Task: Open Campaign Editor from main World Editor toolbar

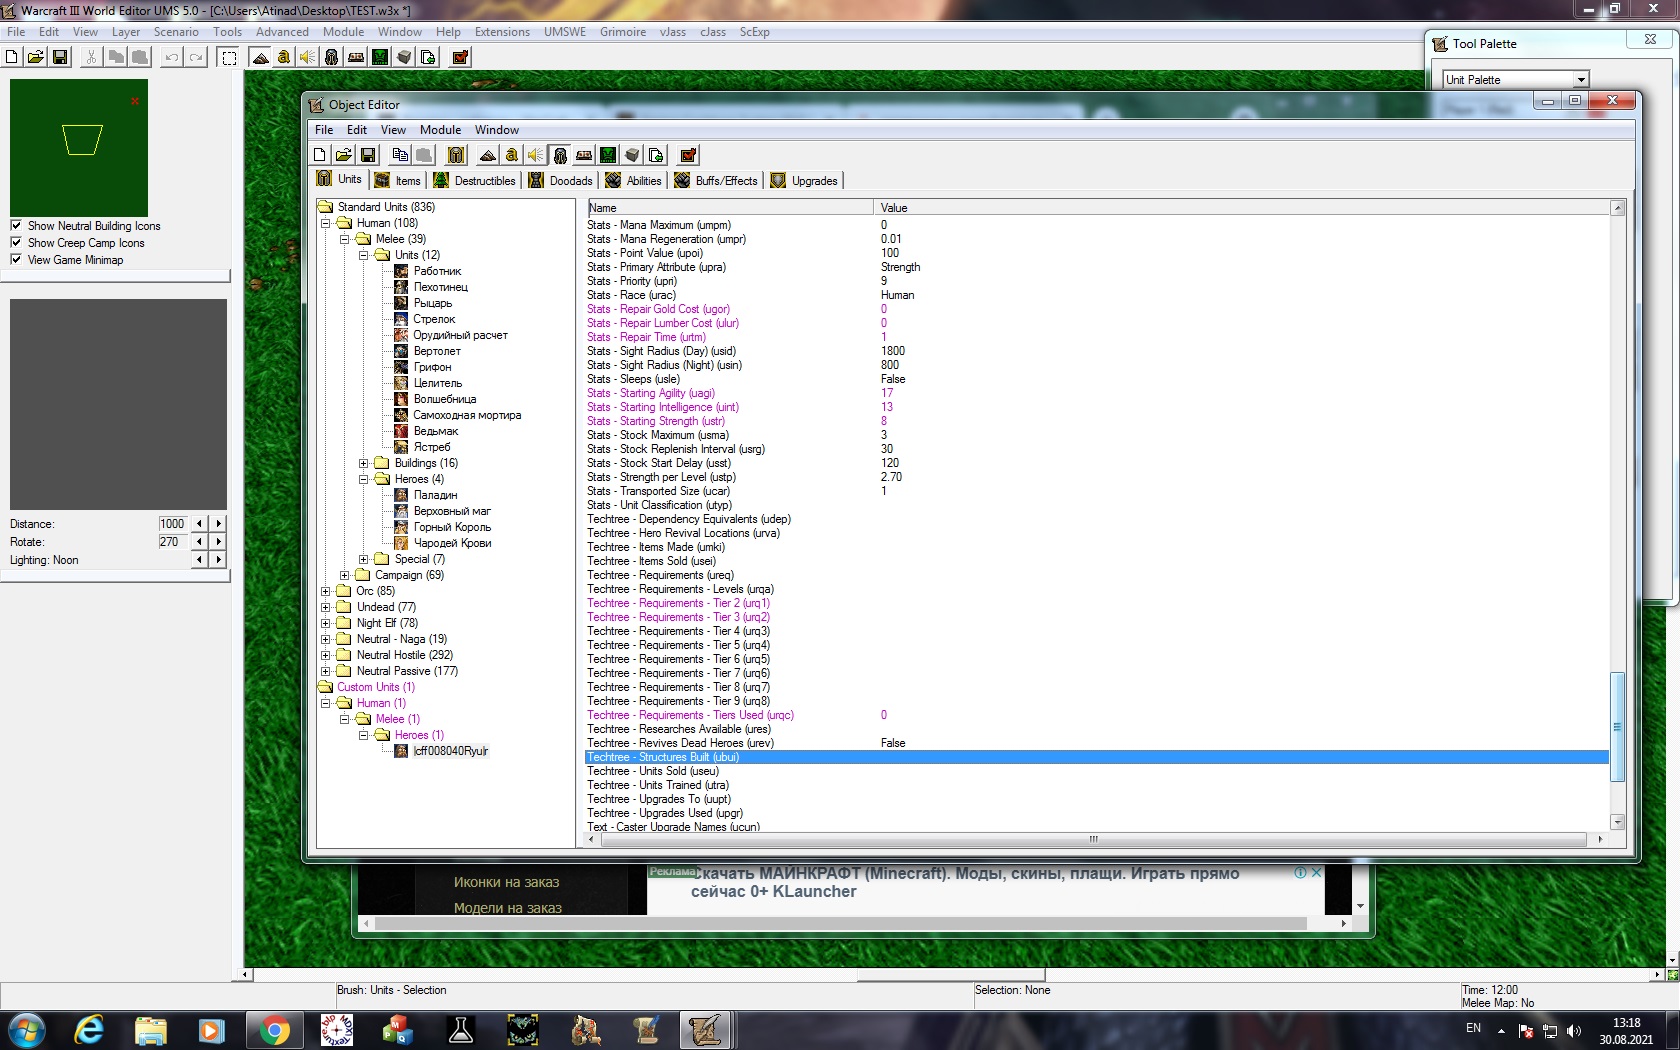Action: (x=356, y=57)
